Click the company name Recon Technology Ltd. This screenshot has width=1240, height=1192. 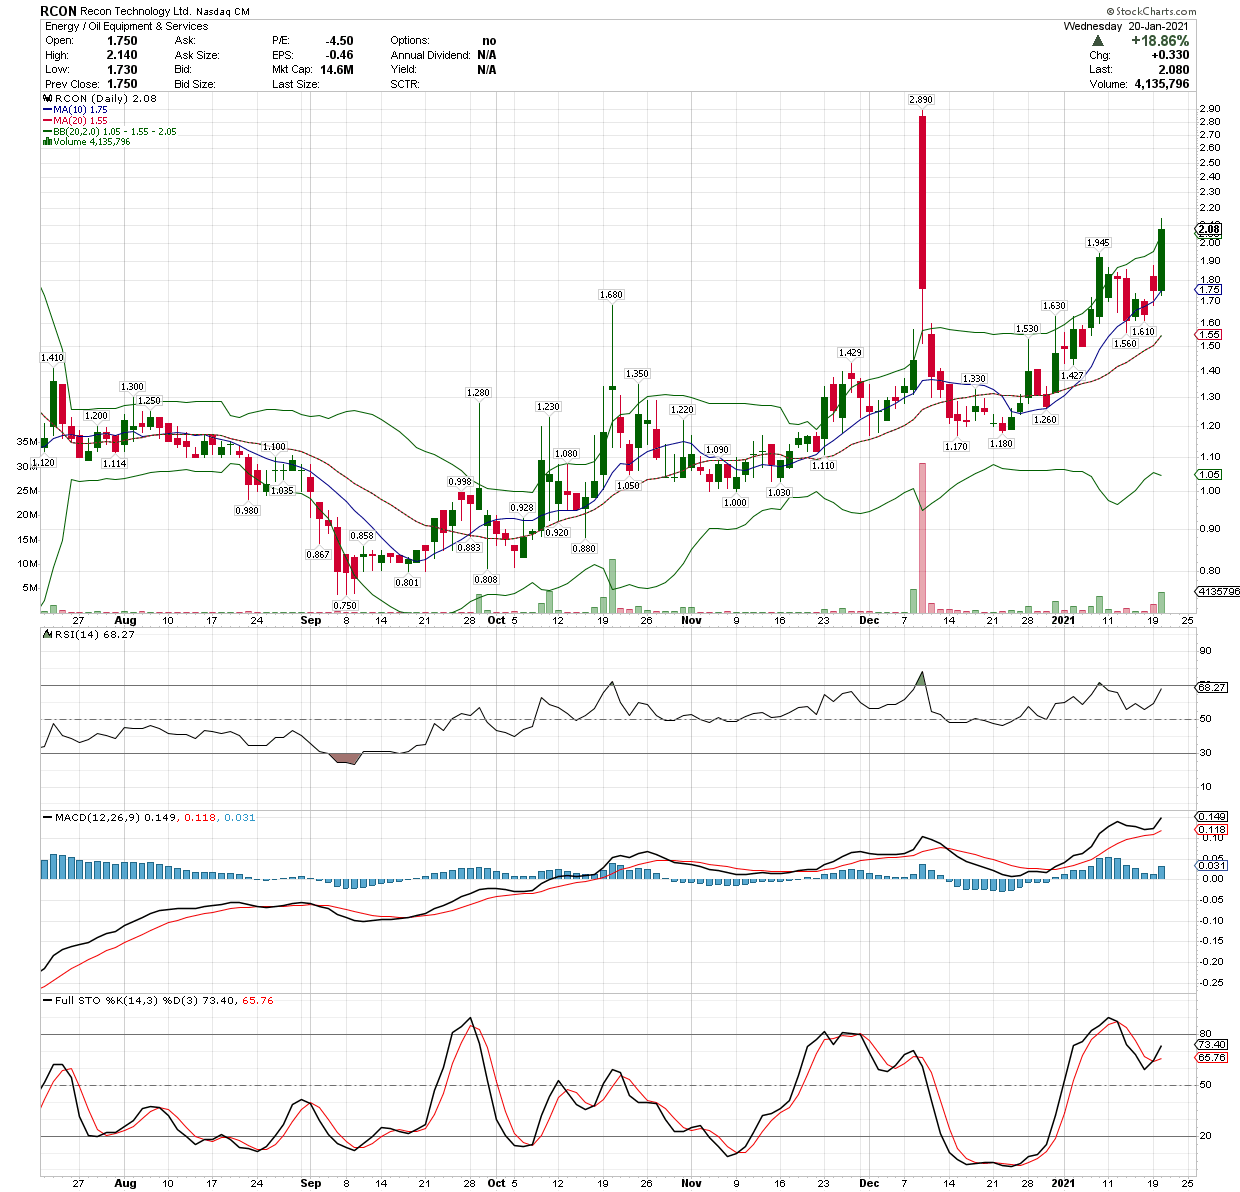(x=135, y=11)
